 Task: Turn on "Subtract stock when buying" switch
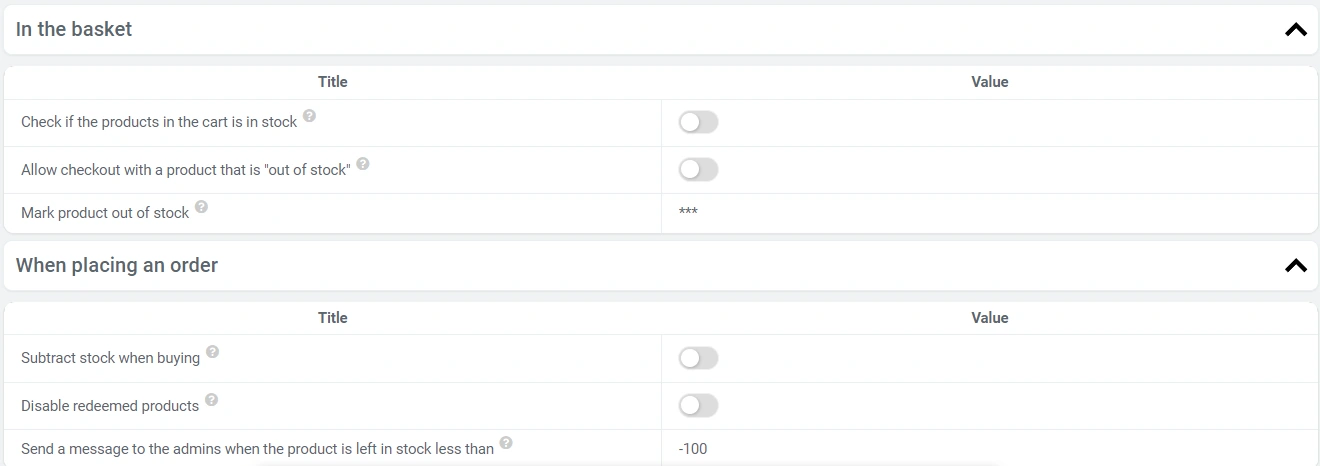[x=698, y=358]
